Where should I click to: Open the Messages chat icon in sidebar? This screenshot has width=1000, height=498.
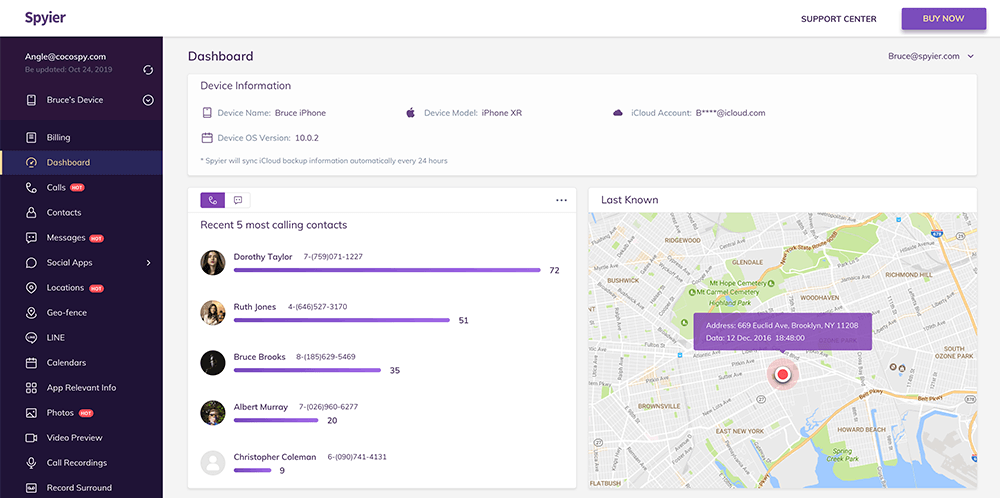[x=31, y=238]
